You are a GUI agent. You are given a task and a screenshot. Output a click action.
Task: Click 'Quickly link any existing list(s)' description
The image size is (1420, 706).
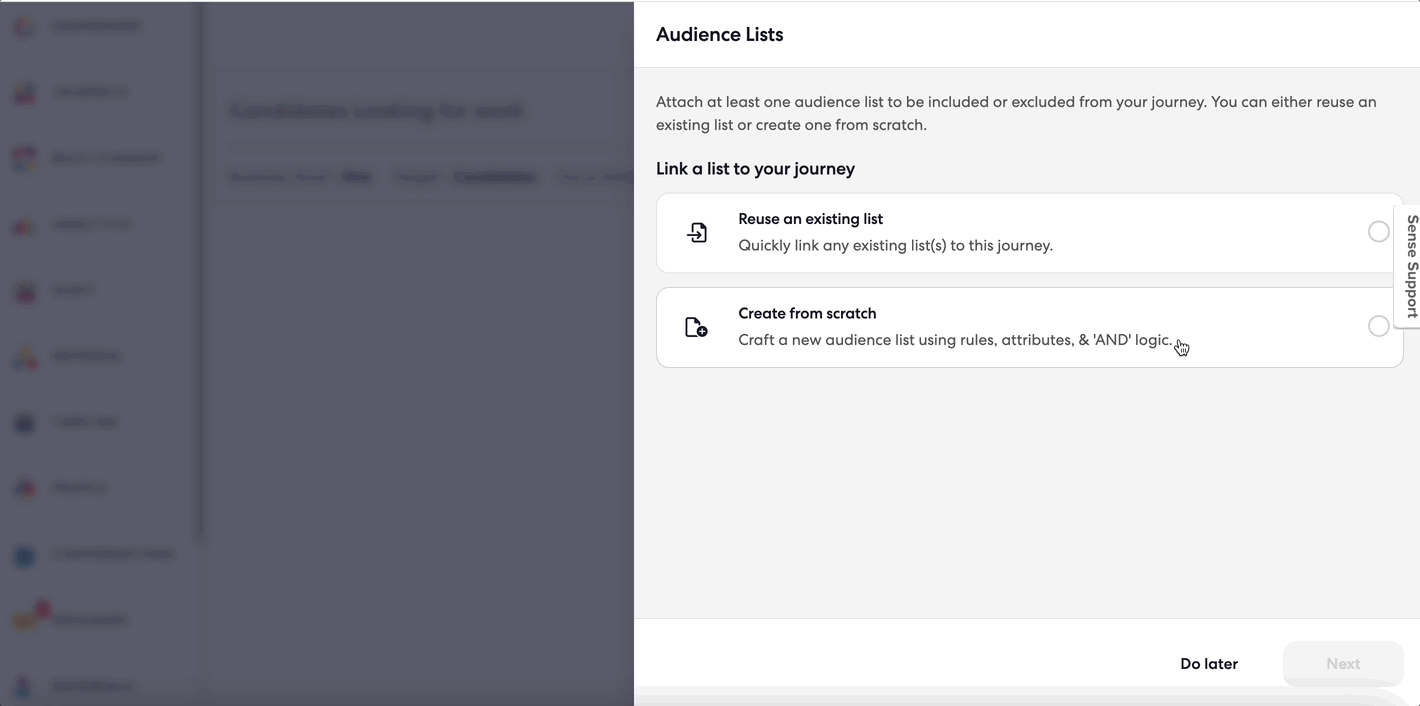(895, 245)
